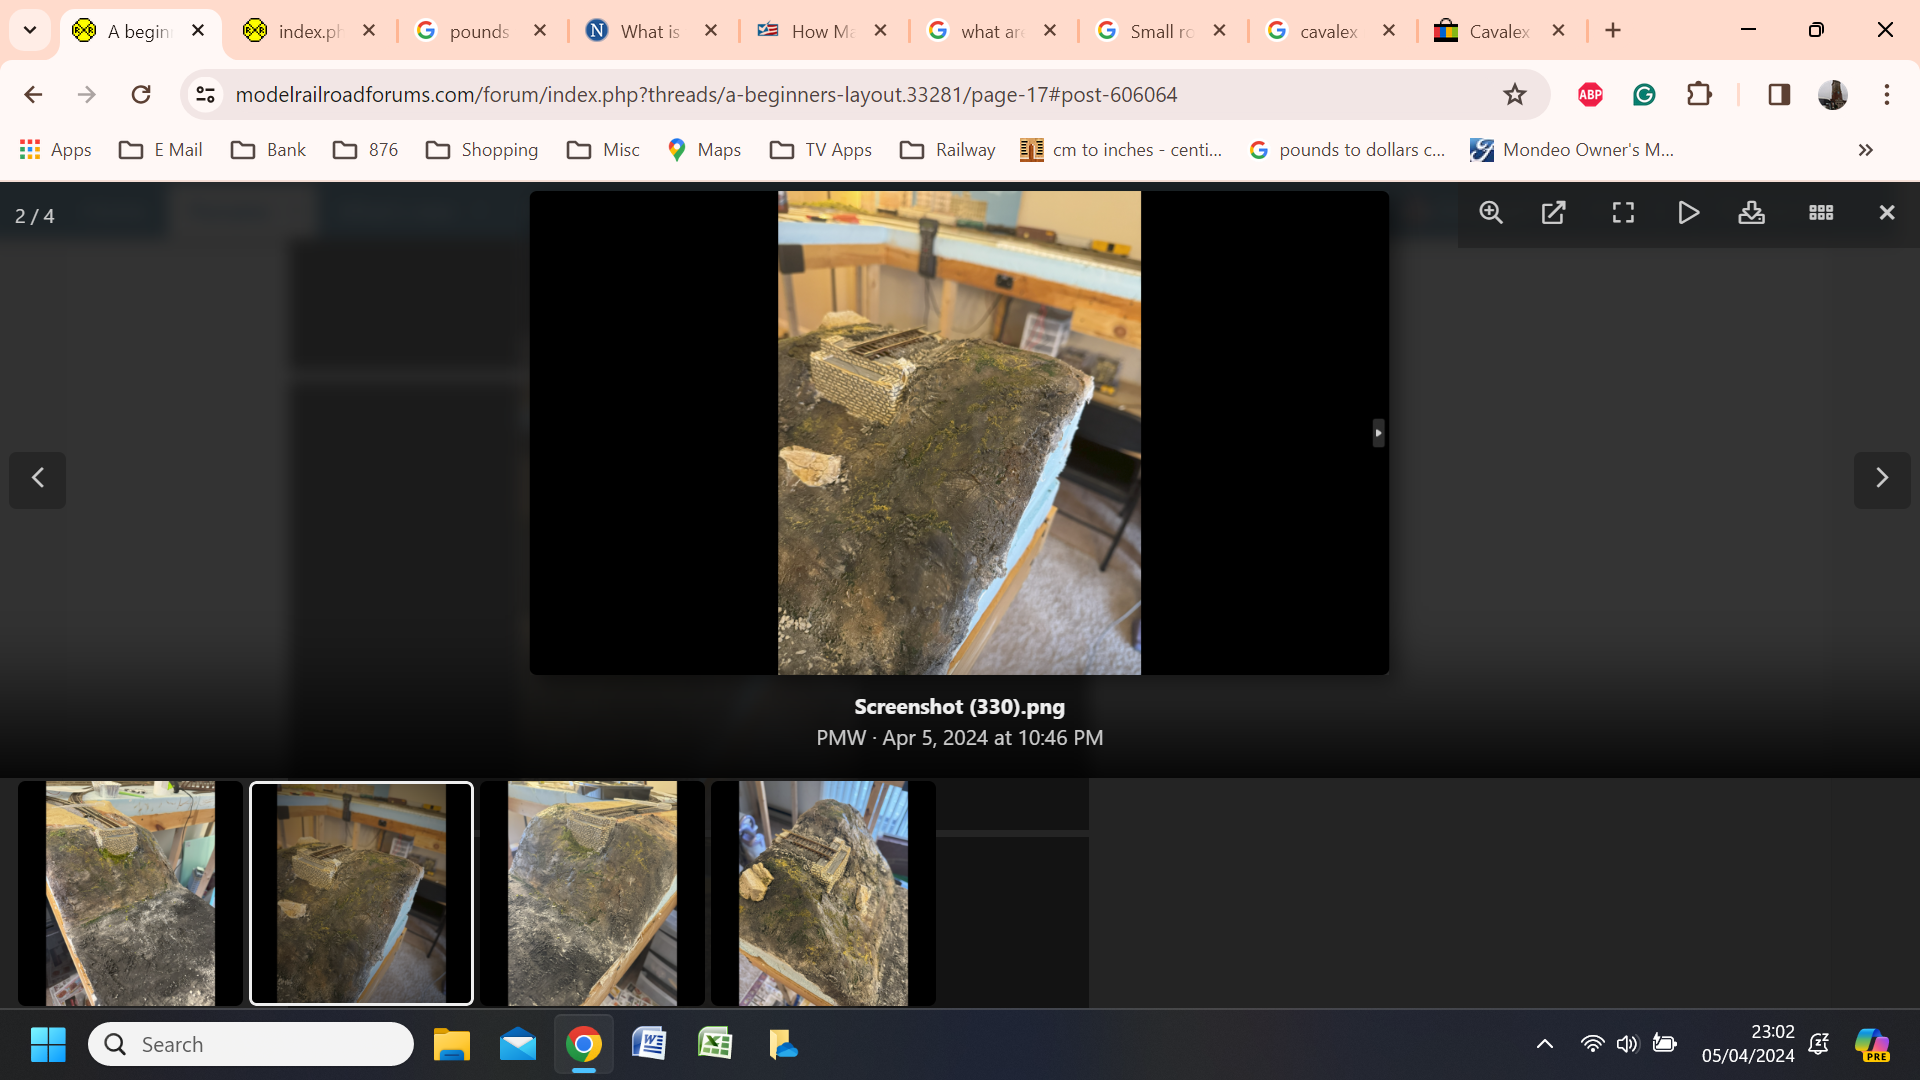The height and width of the screenshot is (1080, 1920).
Task: Go back to previous page
Action: [x=33, y=94]
